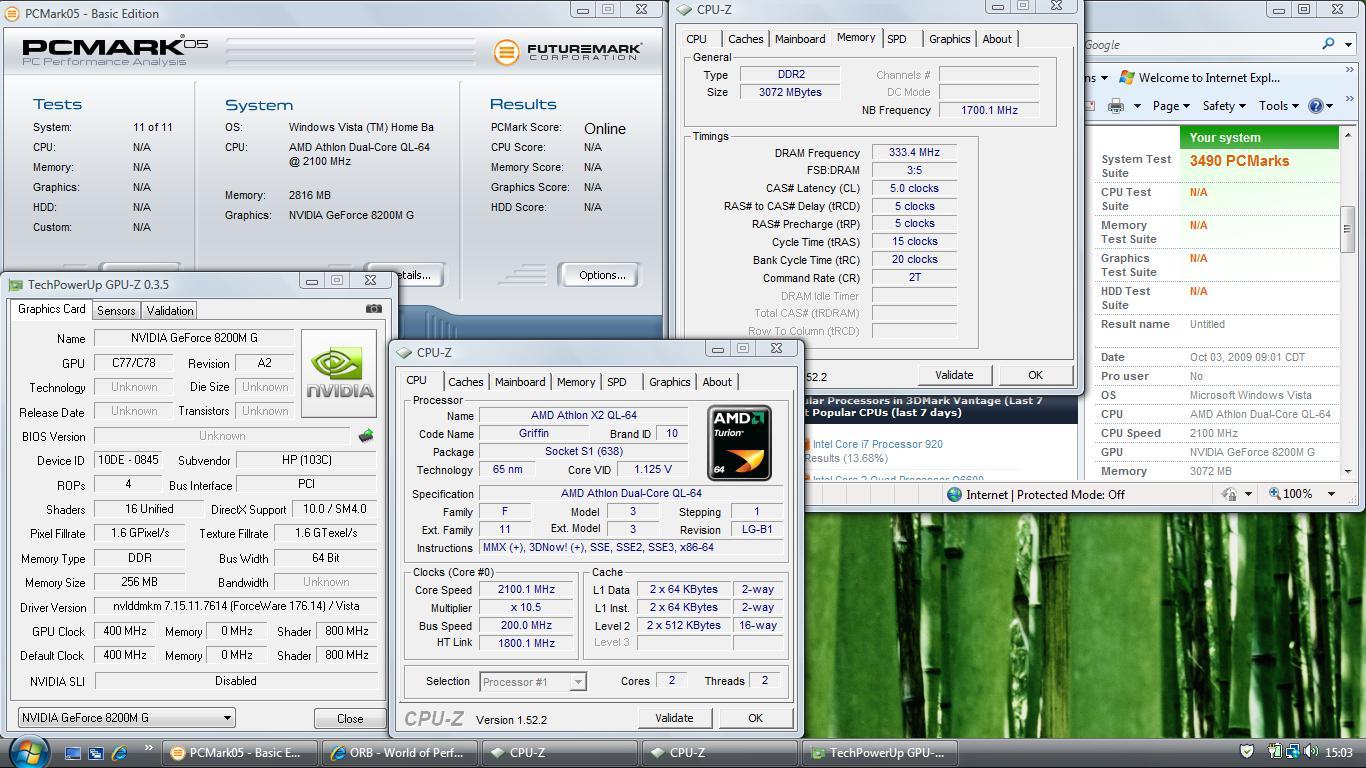Click Switch between windows quick launch icon
Image resolution: width=1366 pixels, height=768 pixels.
pos(96,753)
